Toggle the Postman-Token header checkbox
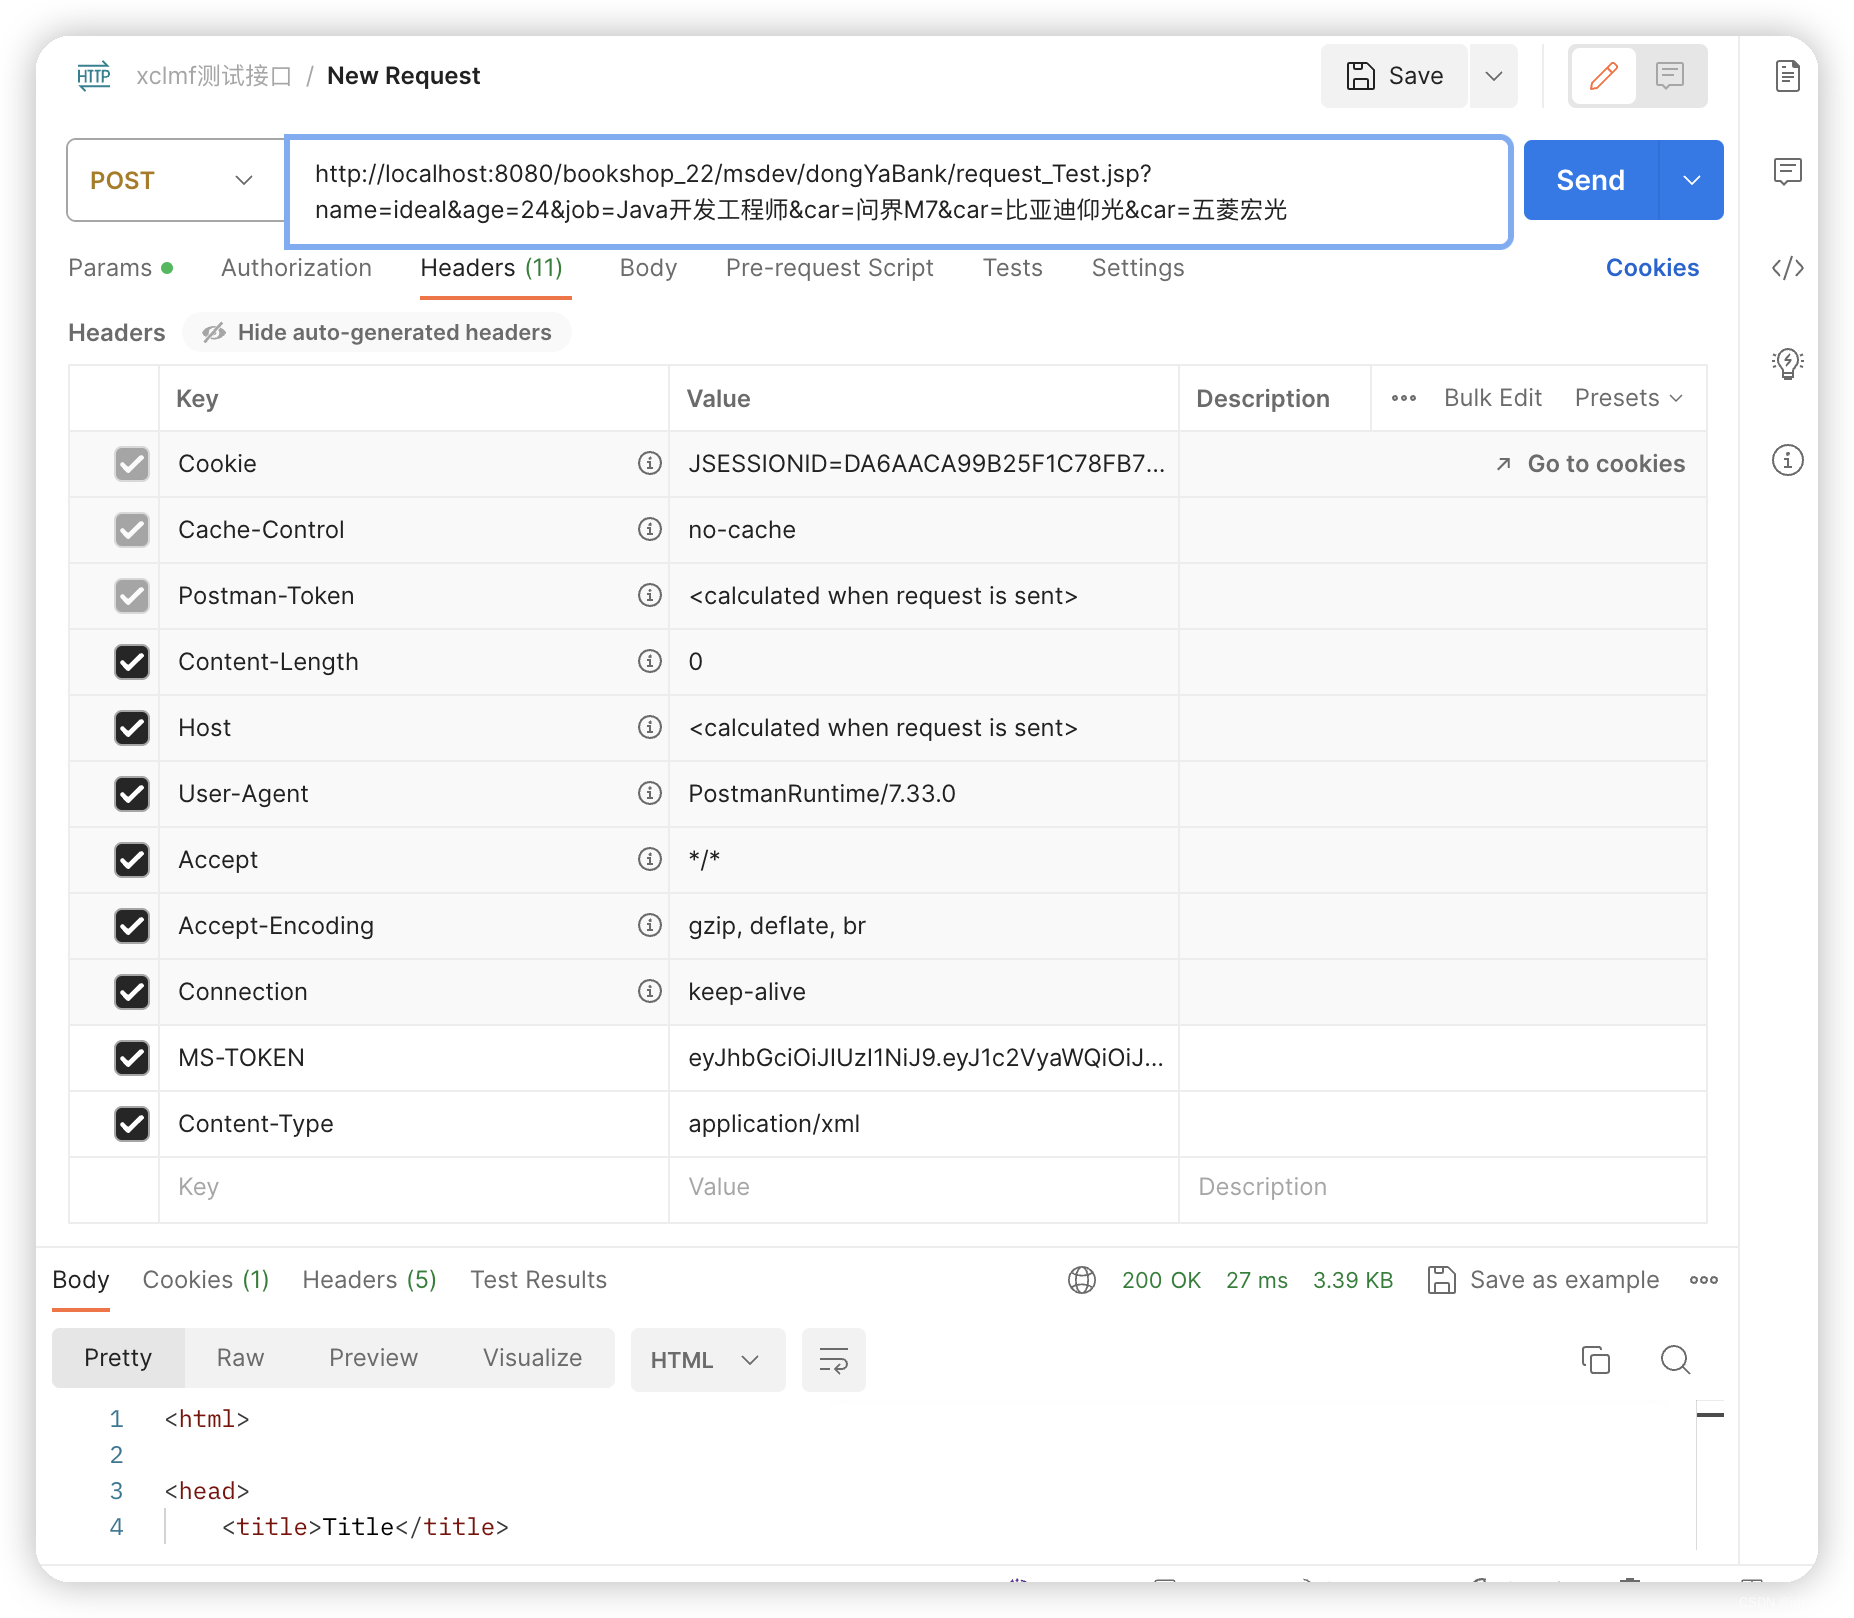Screen dimensions: 1854x1618 point(132,596)
